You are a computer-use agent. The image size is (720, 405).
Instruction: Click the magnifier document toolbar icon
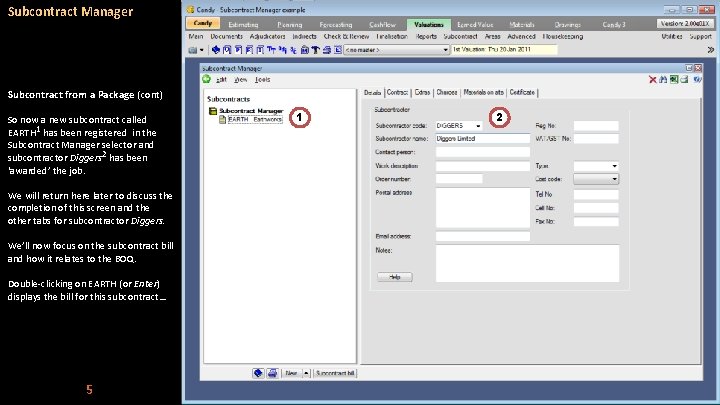click(227, 50)
